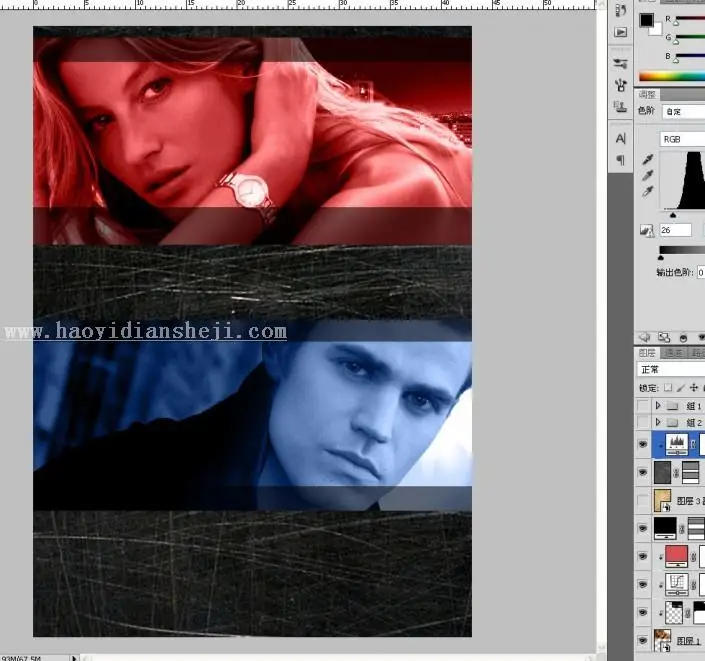Hide the 图层 1 layer

point(643,640)
